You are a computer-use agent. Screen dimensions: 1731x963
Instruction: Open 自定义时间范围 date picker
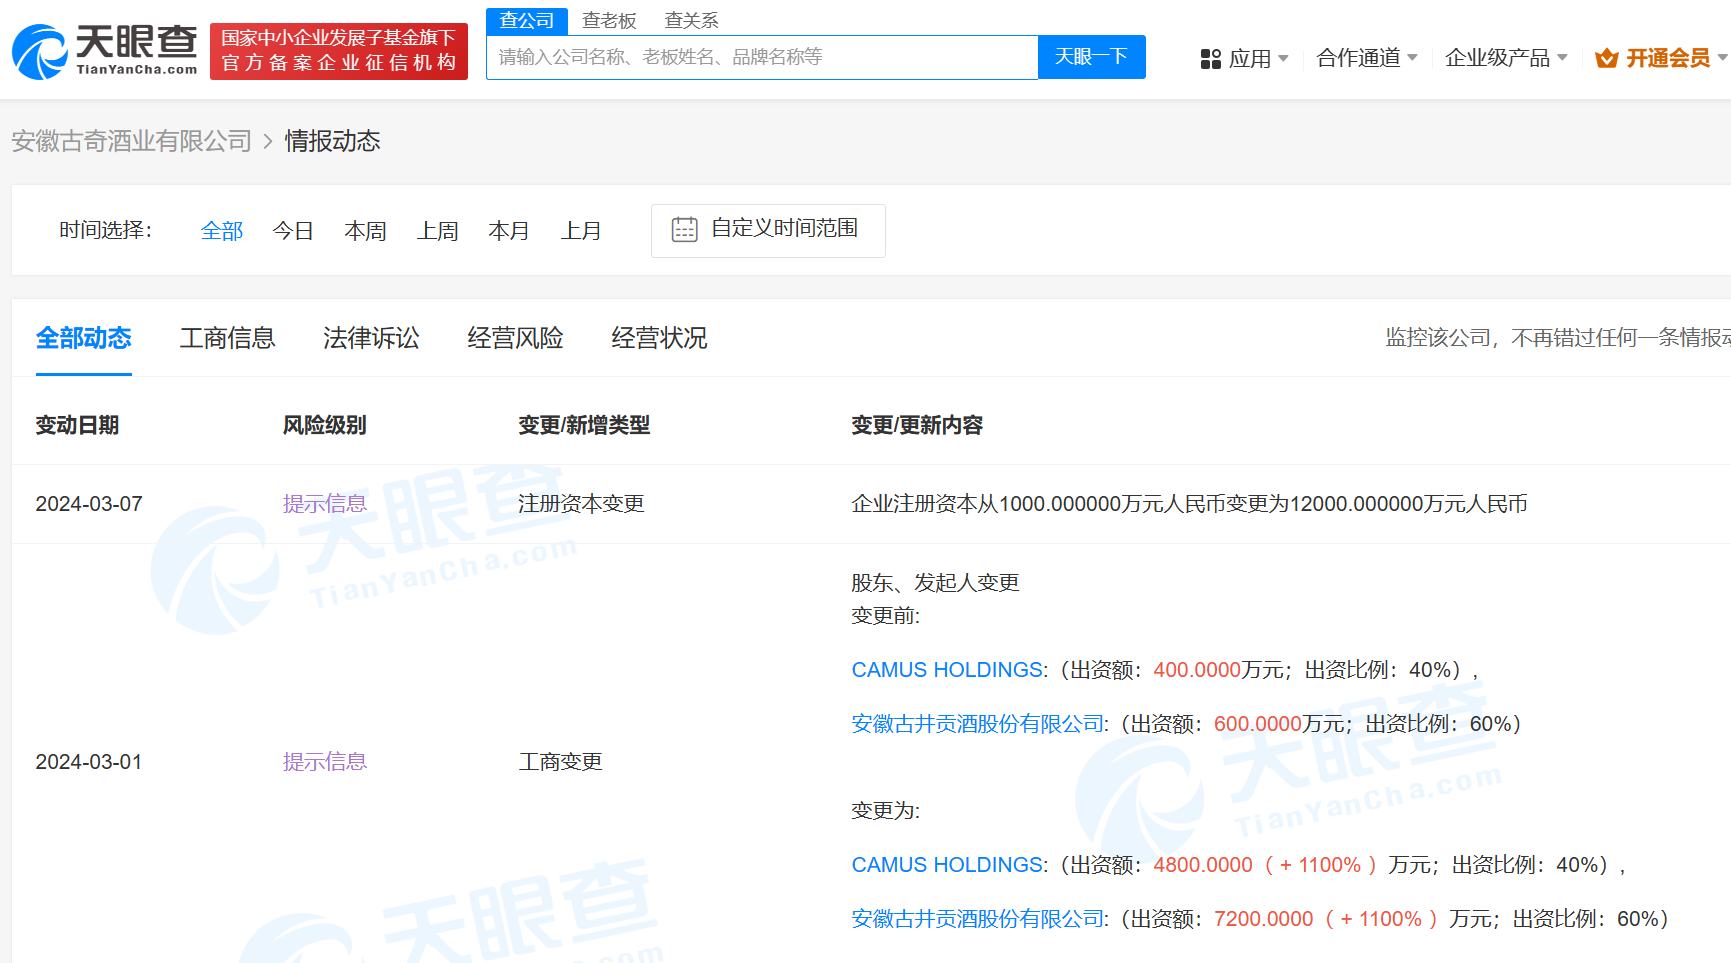tap(768, 231)
